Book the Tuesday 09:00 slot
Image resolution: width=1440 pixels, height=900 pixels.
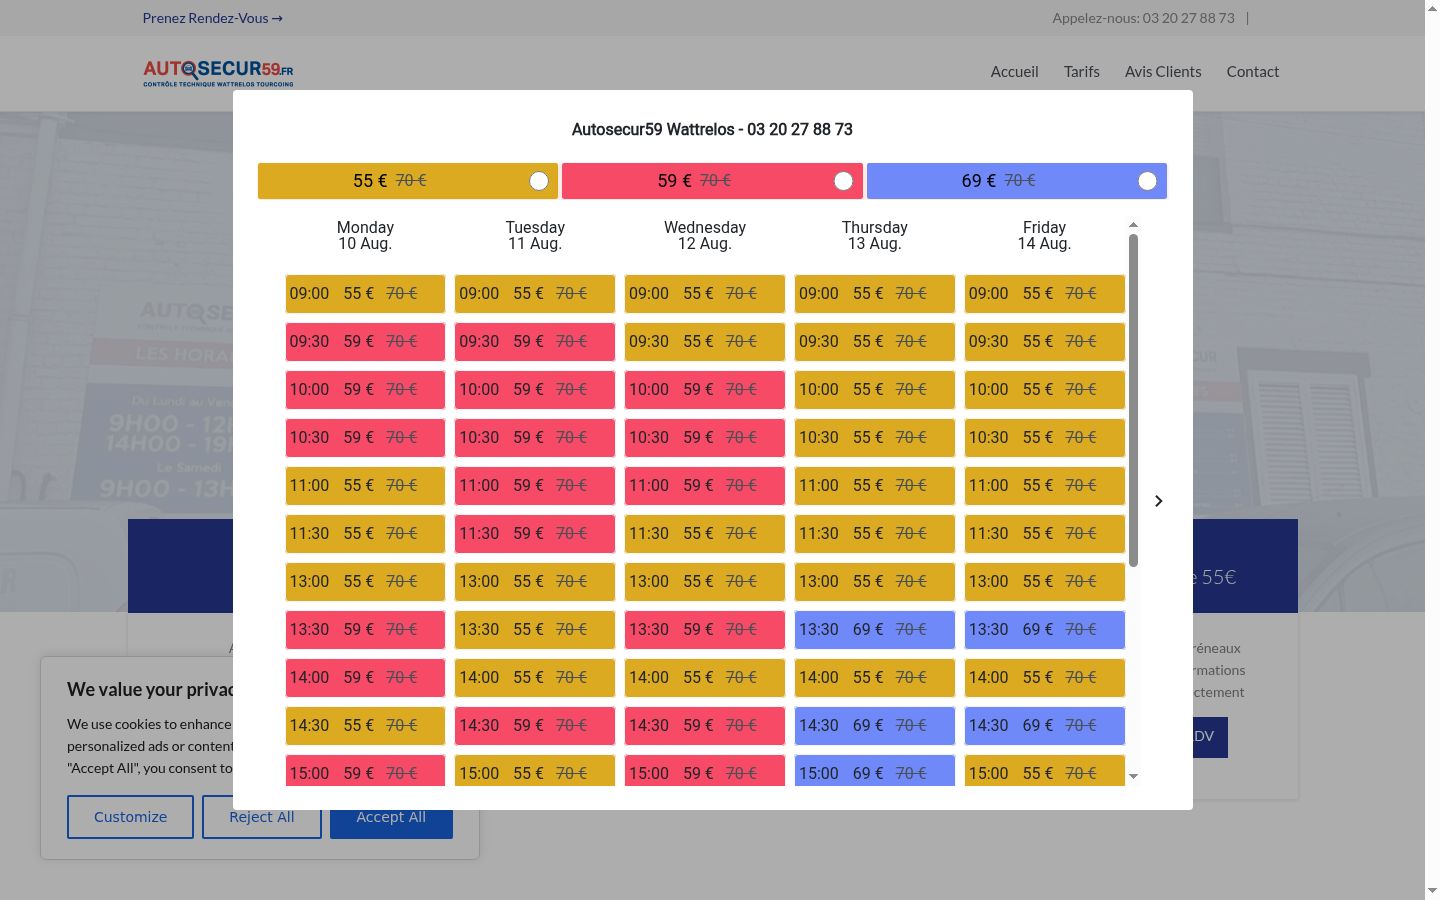pos(535,294)
